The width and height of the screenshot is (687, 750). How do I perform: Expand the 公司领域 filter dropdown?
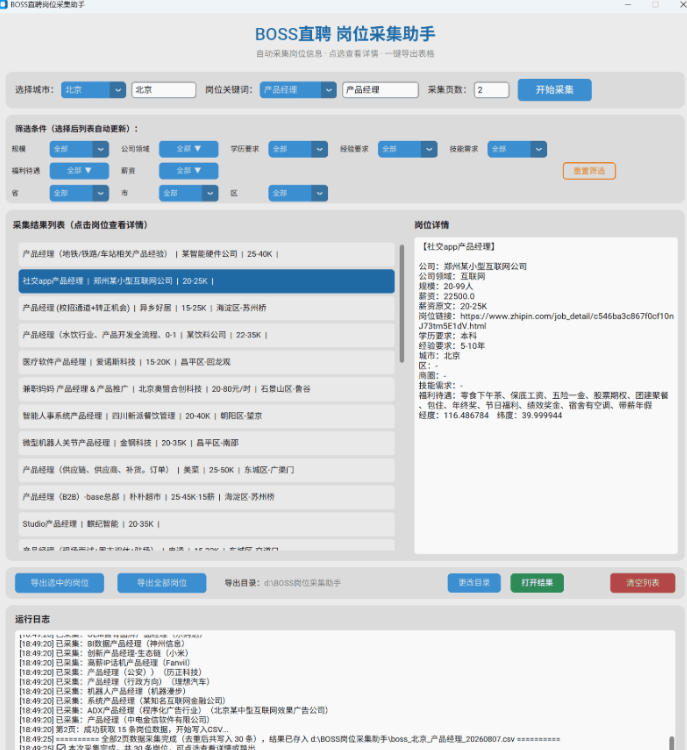coord(188,149)
